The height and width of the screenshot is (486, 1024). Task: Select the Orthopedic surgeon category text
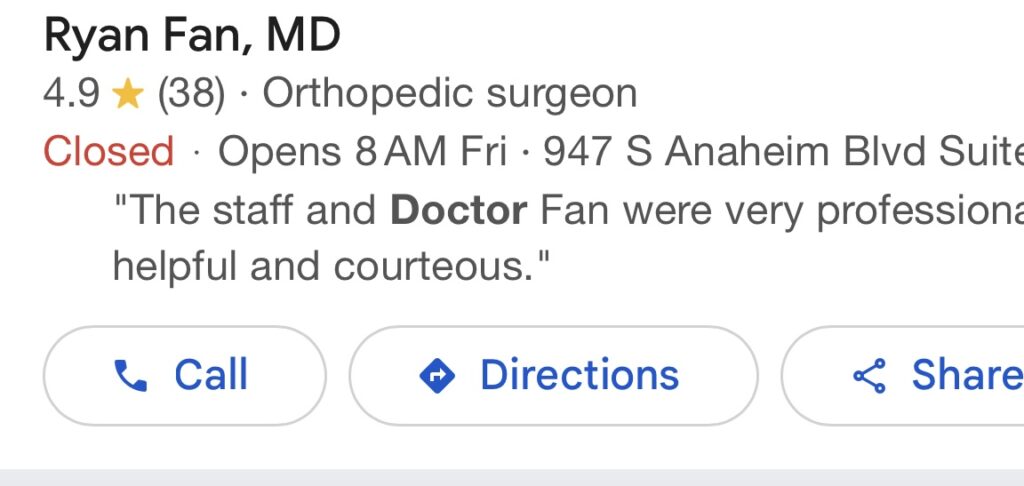(449, 94)
